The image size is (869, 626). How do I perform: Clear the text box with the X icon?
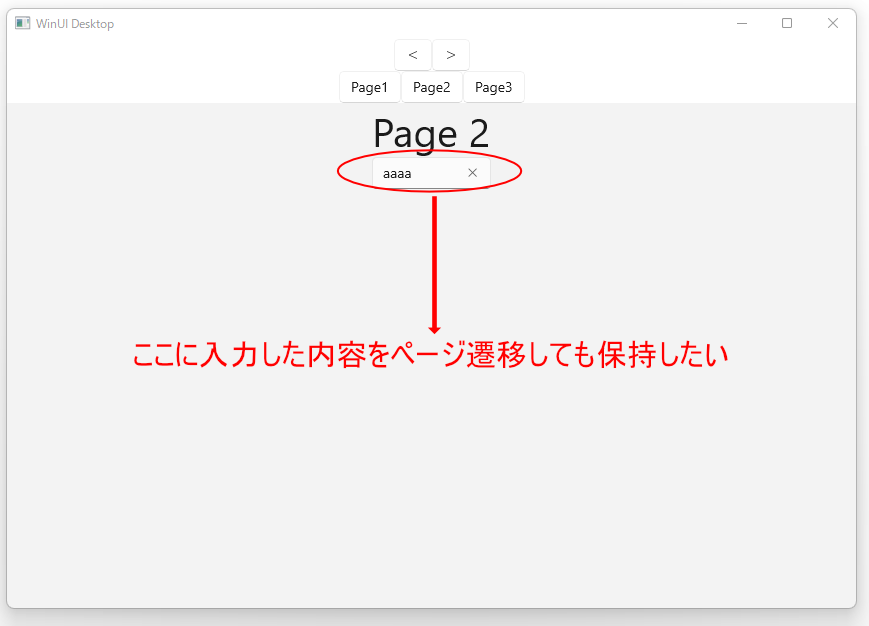(x=472, y=173)
